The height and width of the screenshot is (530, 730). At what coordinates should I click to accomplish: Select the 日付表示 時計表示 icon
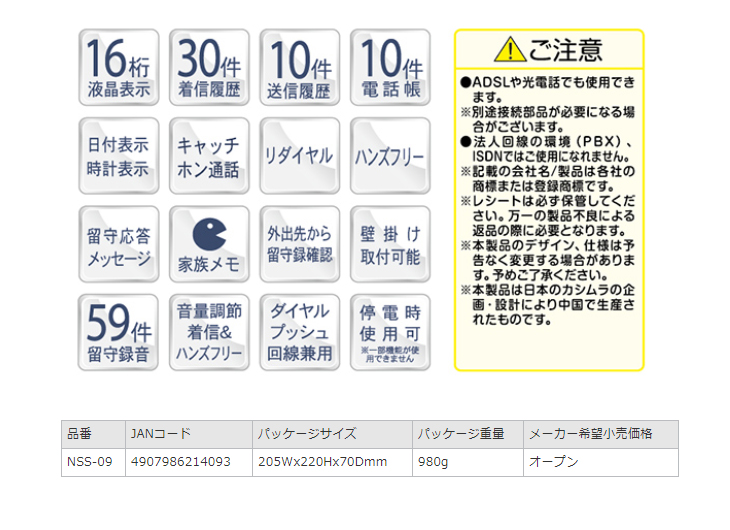pos(118,156)
